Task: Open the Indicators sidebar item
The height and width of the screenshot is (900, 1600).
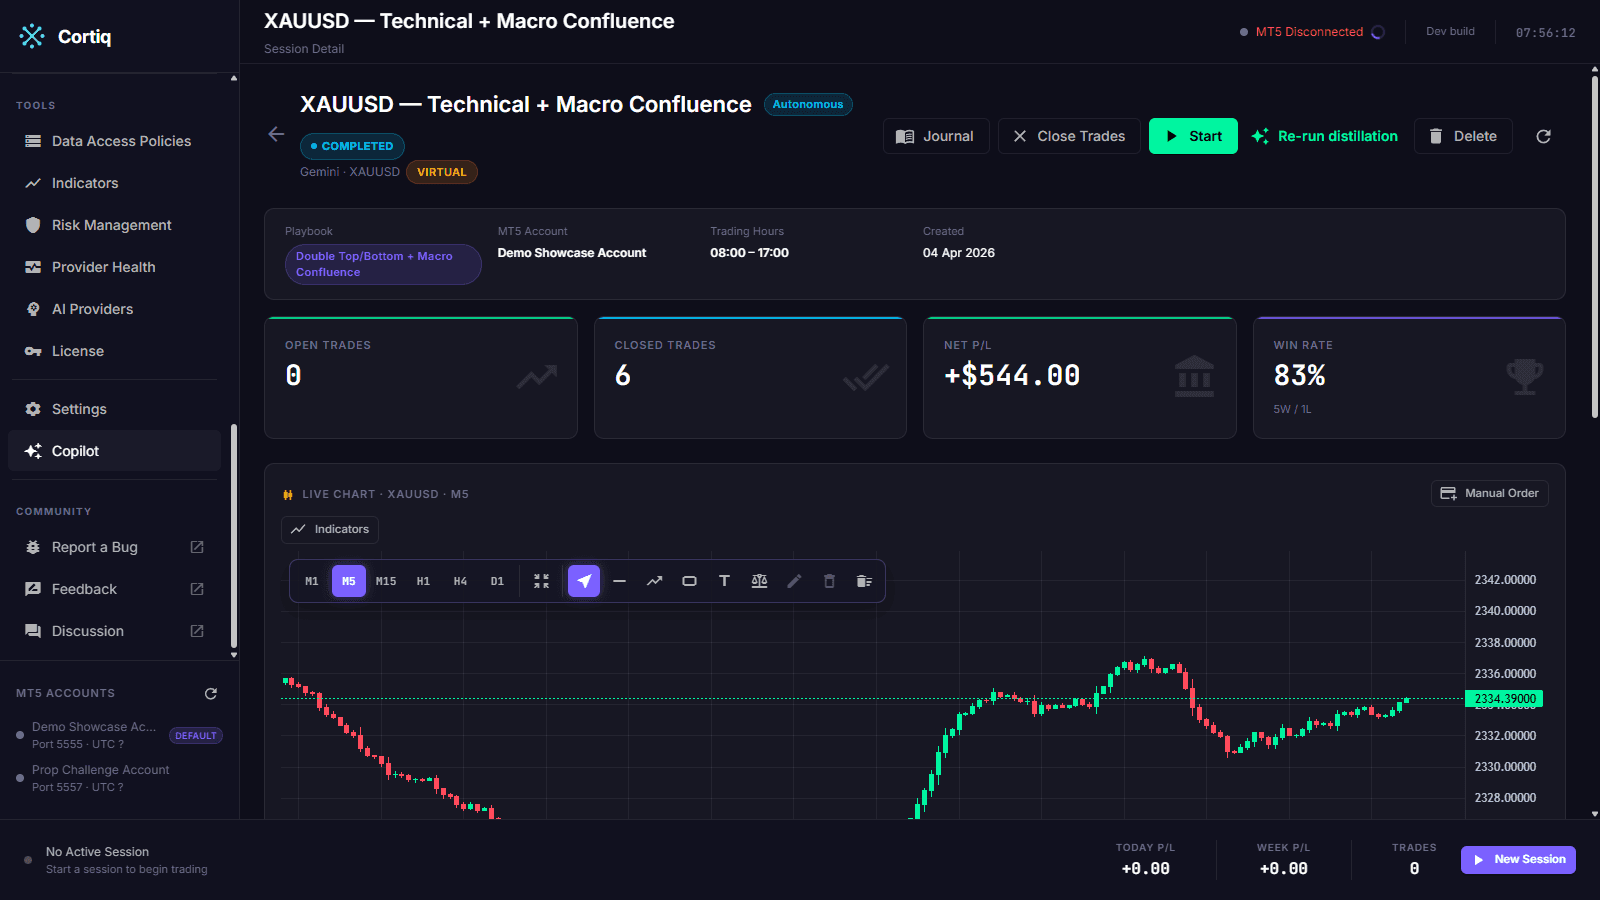Action: tap(114, 183)
